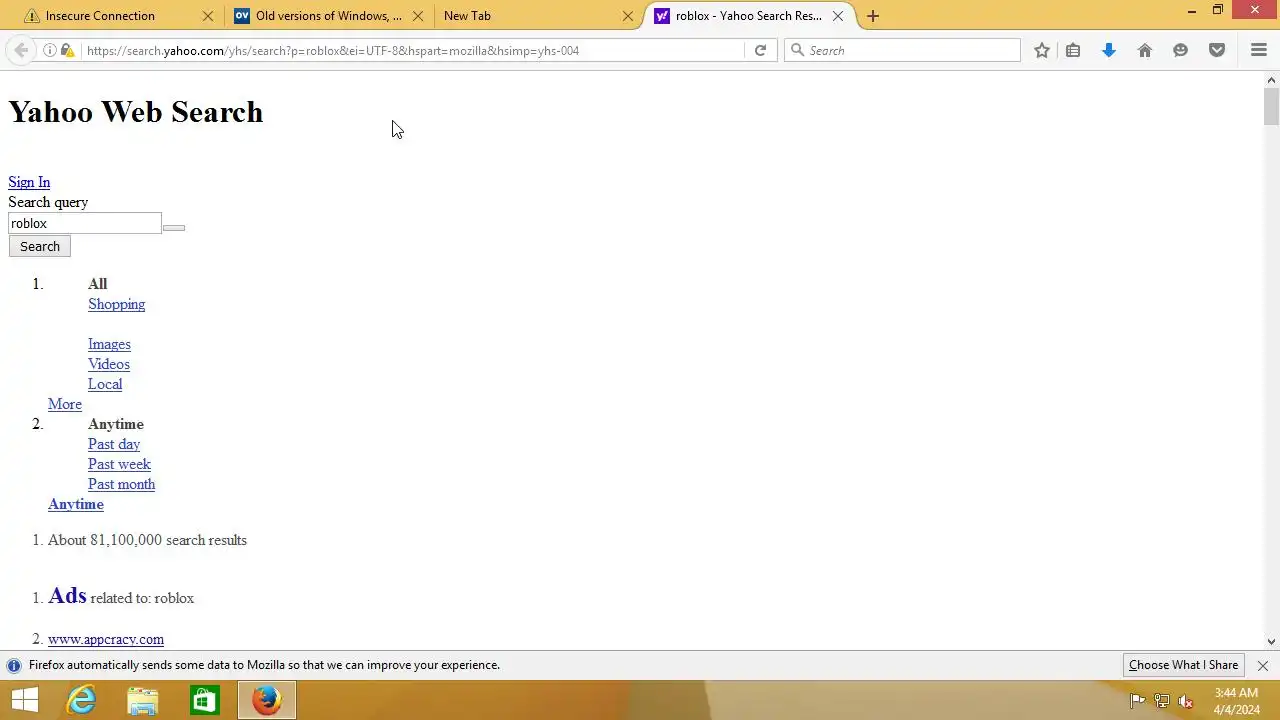
Task: Filter results by Past month
Action: pyautogui.click(x=121, y=484)
